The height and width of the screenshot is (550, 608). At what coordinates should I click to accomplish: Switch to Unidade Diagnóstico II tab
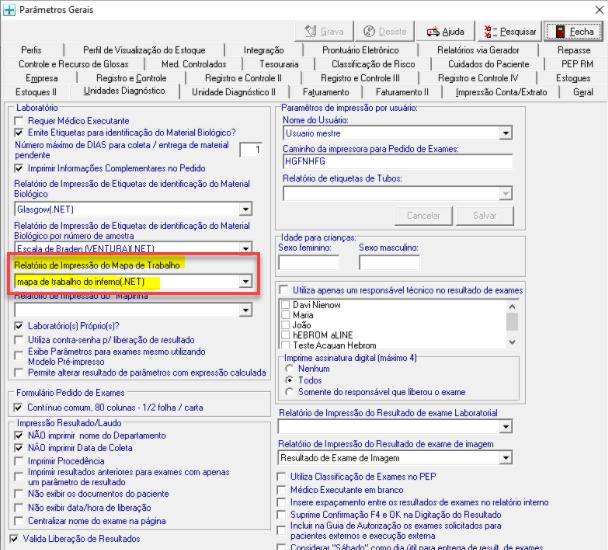pos(233,92)
